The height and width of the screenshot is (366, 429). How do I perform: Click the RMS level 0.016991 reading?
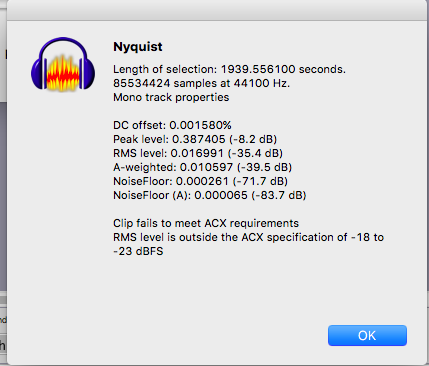pyautogui.click(x=198, y=153)
